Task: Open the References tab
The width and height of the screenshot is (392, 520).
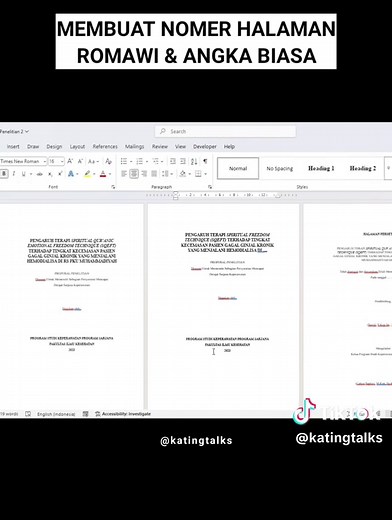Action: [105, 146]
